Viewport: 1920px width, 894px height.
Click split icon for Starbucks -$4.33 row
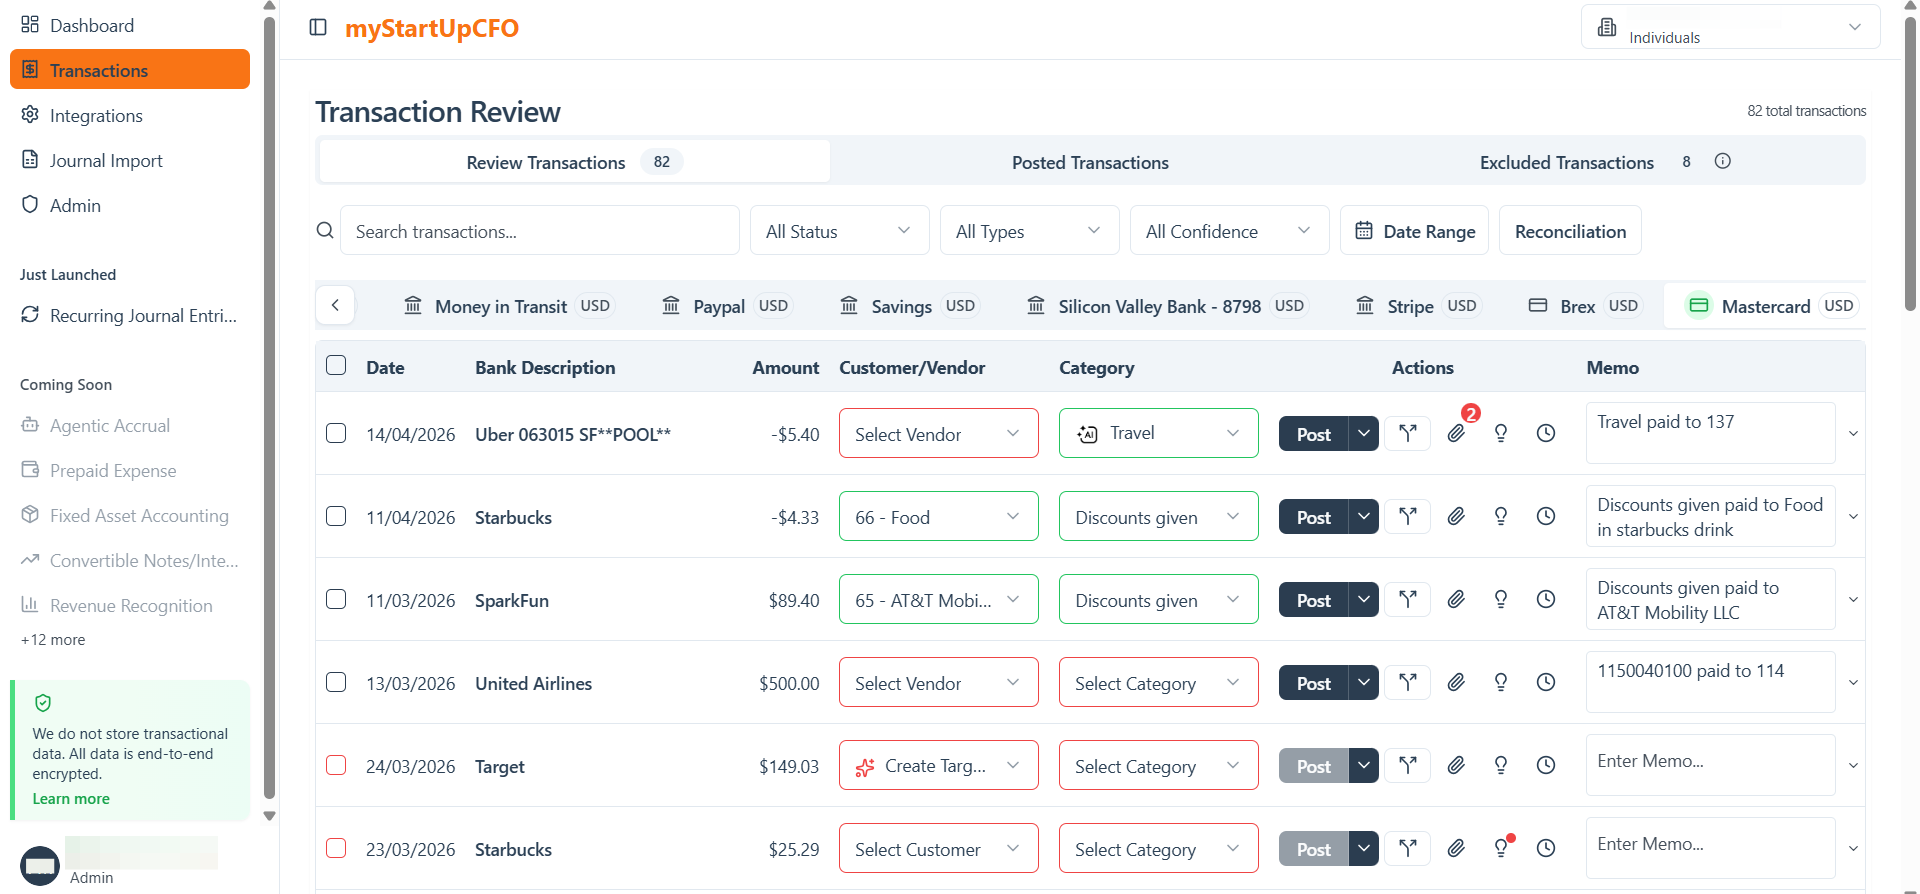1408,516
